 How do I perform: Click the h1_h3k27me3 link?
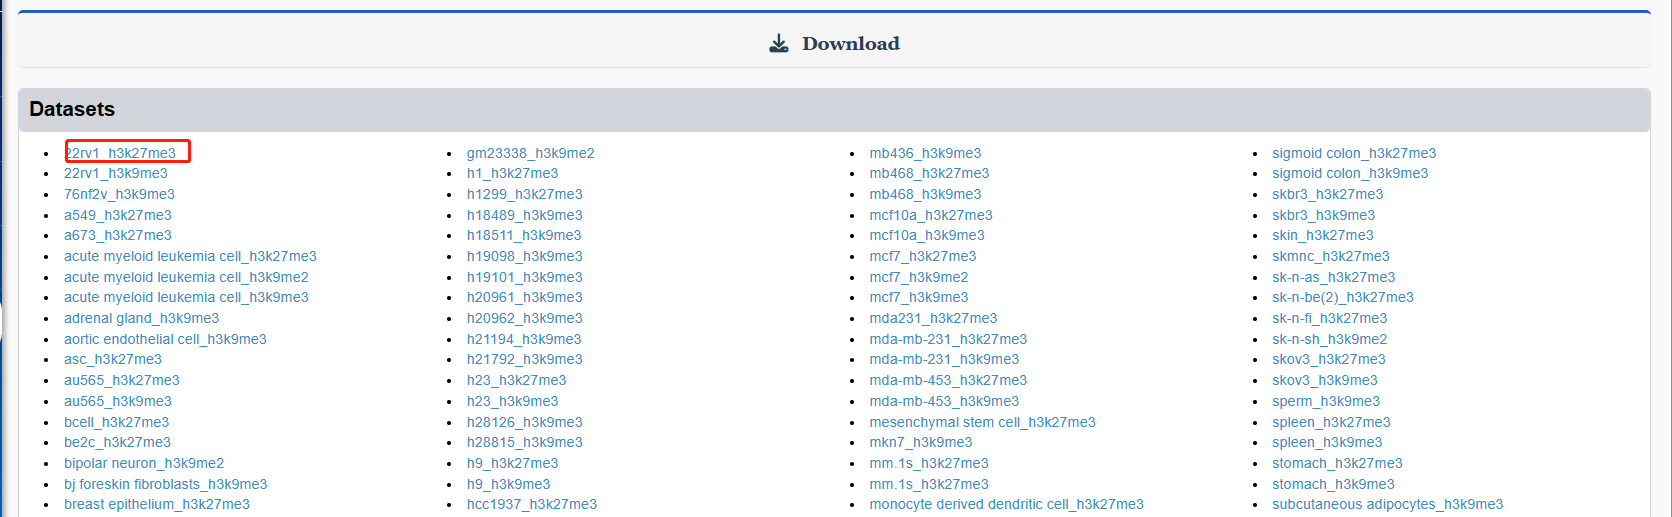(x=512, y=174)
